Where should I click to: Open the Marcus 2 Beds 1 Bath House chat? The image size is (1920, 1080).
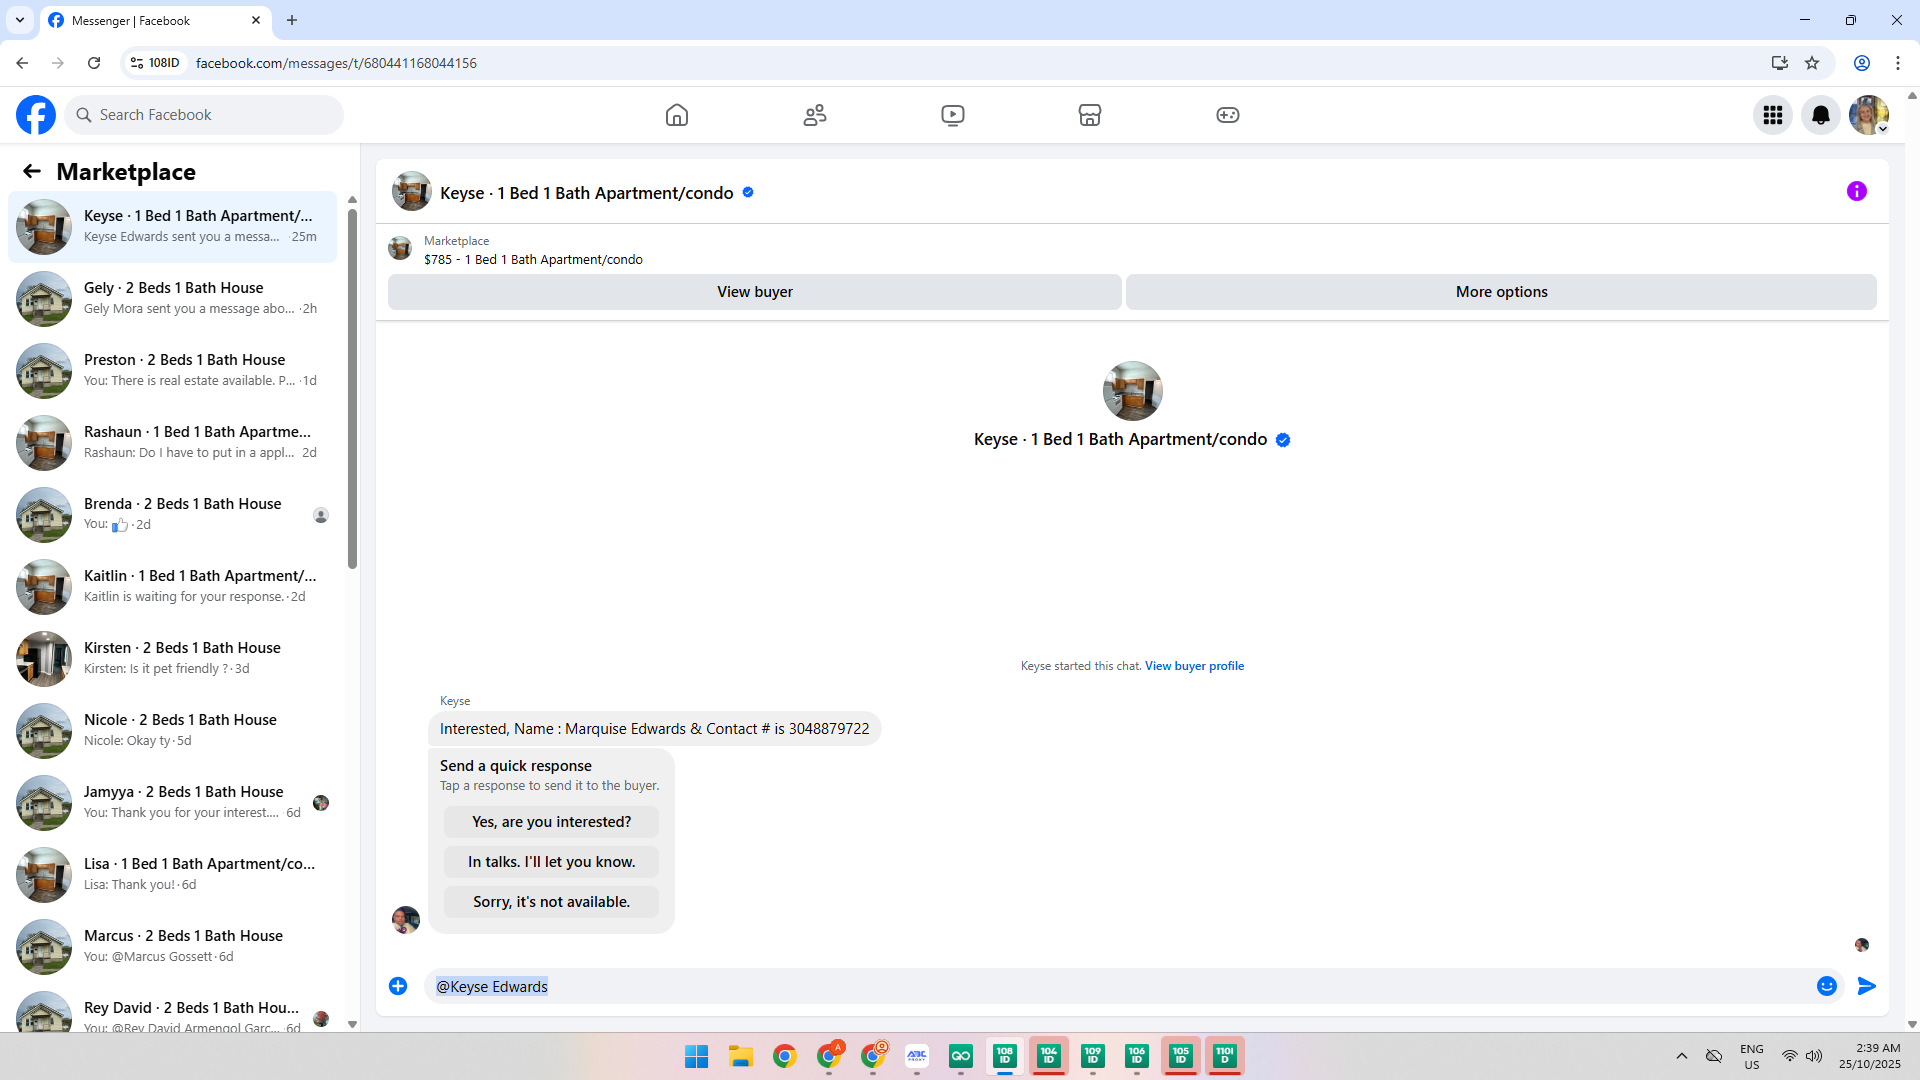tap(172, 947)
